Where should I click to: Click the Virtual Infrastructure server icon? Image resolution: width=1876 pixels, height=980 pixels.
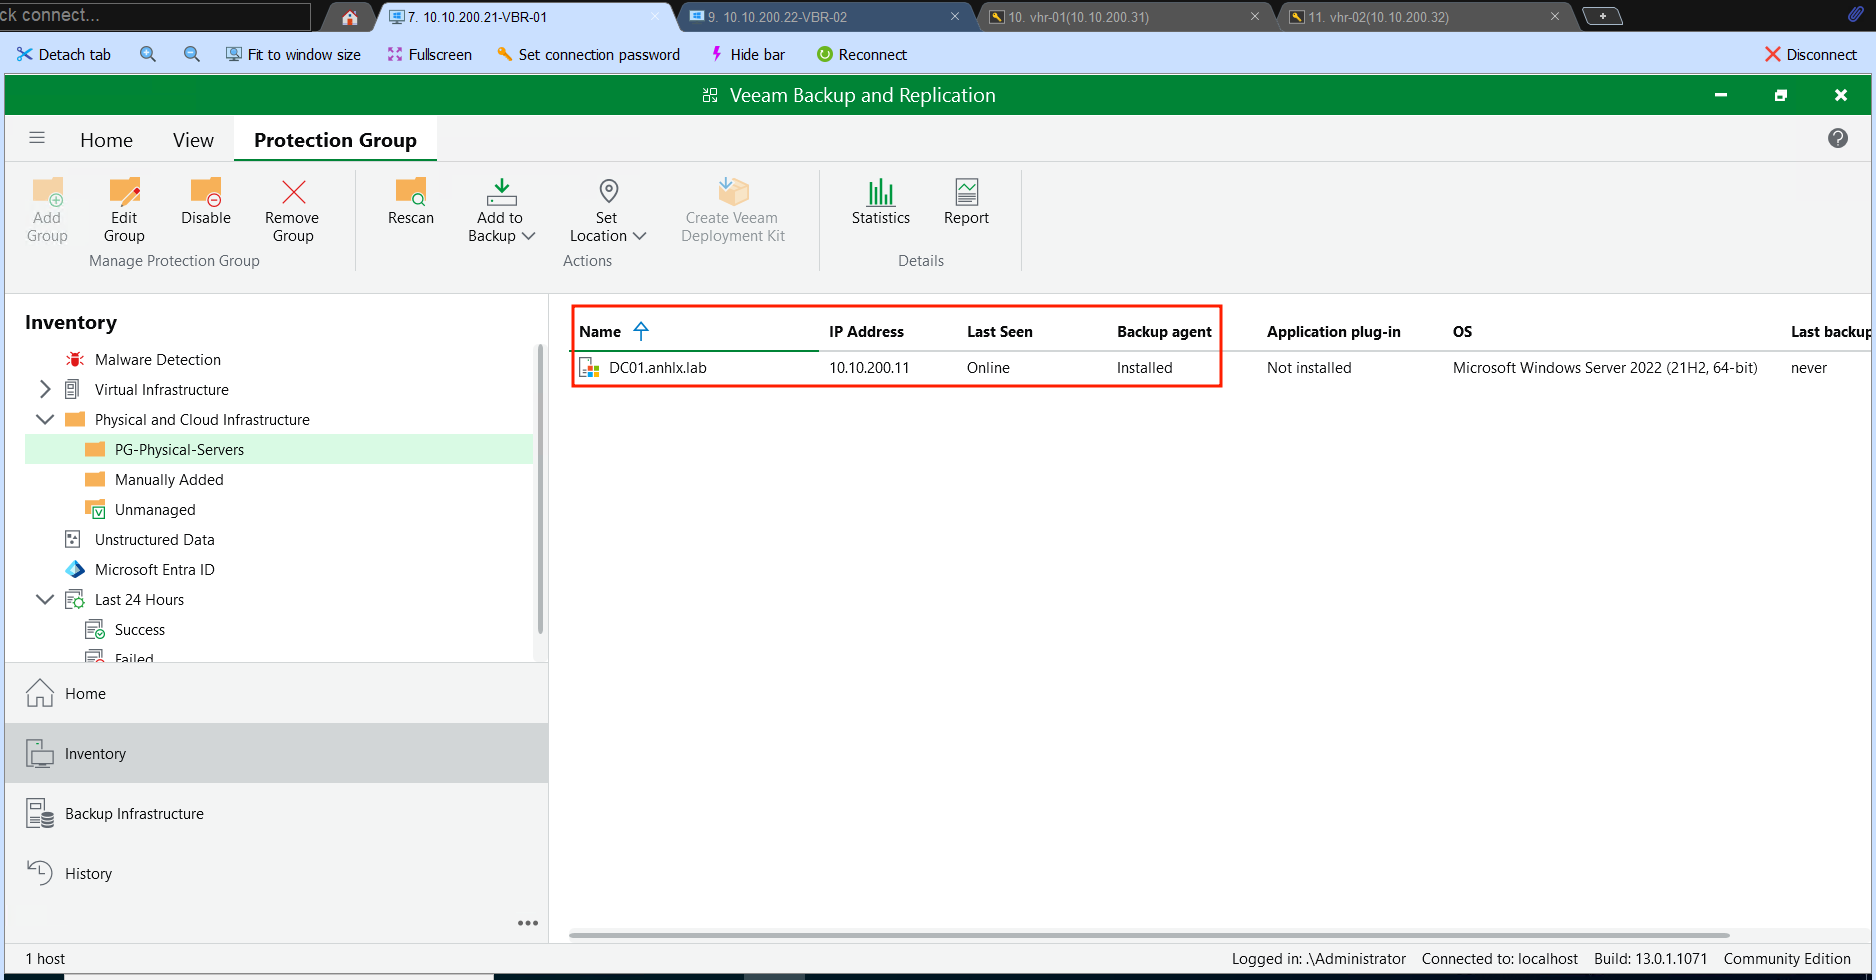coord(72,389)
